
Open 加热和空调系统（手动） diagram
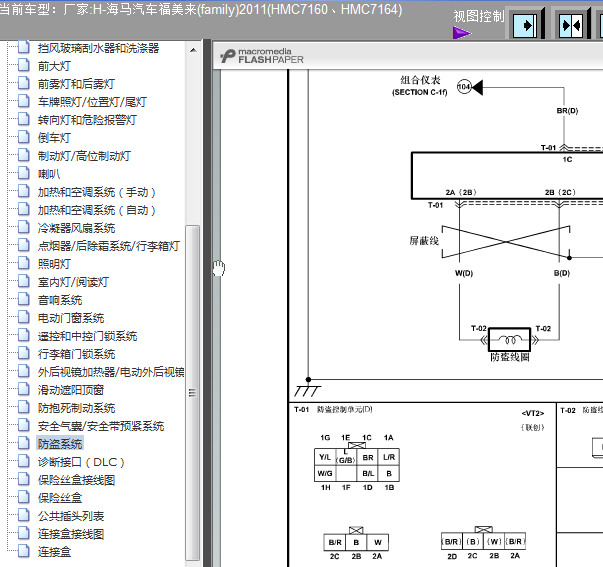pyautogui.click(x=97, y=192)
